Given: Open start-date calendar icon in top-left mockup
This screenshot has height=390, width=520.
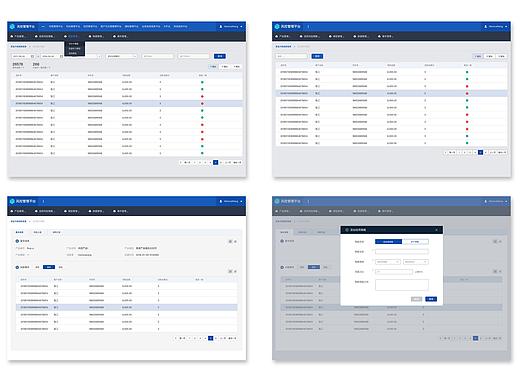Looking at the screenshot, I should point(32,56).
